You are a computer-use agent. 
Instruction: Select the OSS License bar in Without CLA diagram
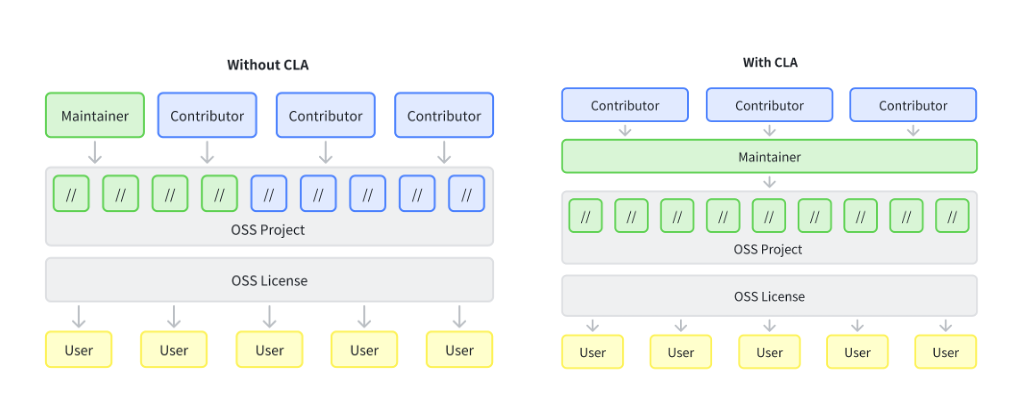[x=269, y=280]
